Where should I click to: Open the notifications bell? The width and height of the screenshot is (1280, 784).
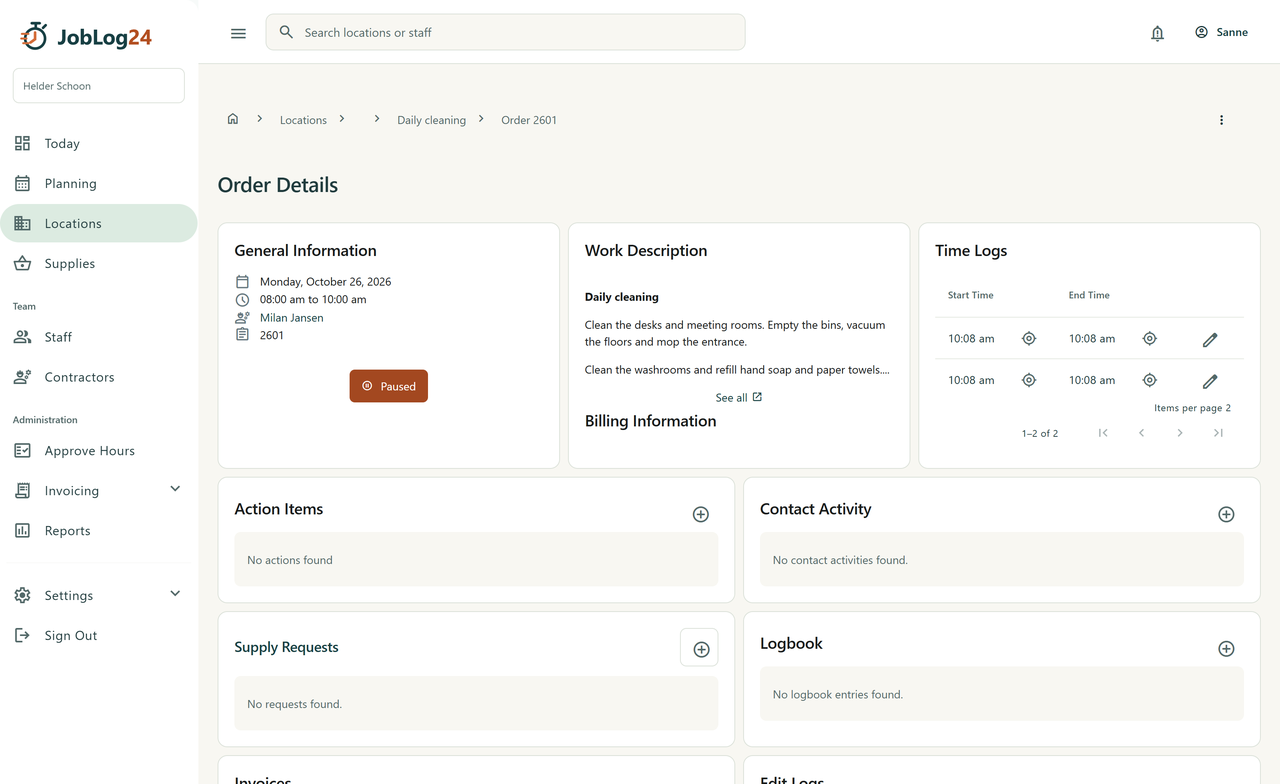(1157, 33)
